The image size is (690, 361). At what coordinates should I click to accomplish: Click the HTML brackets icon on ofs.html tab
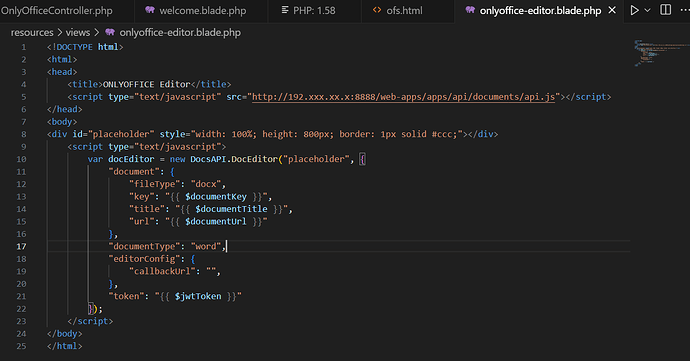377,10
